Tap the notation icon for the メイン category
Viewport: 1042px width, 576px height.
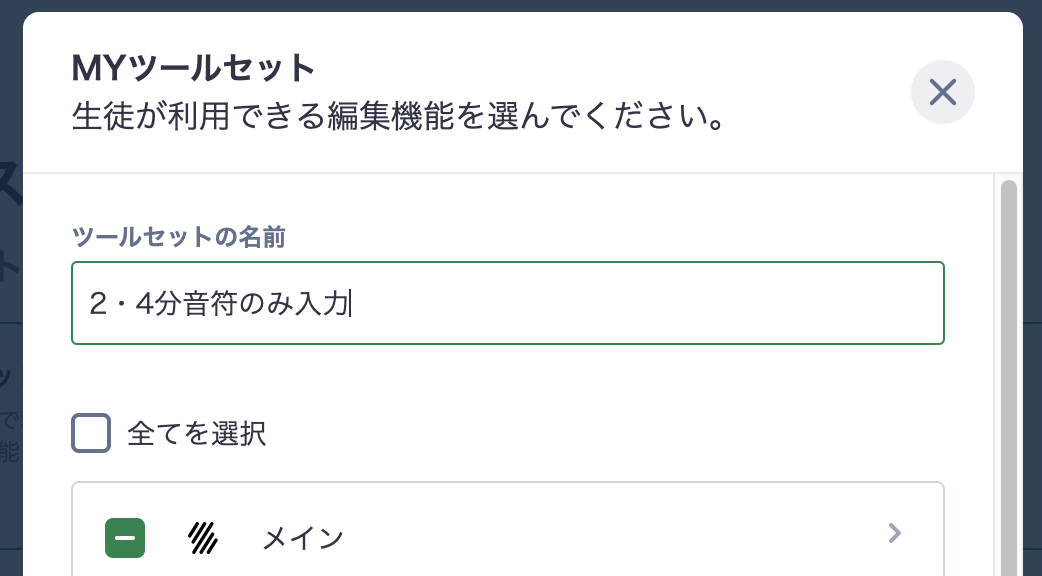[202, 538]
